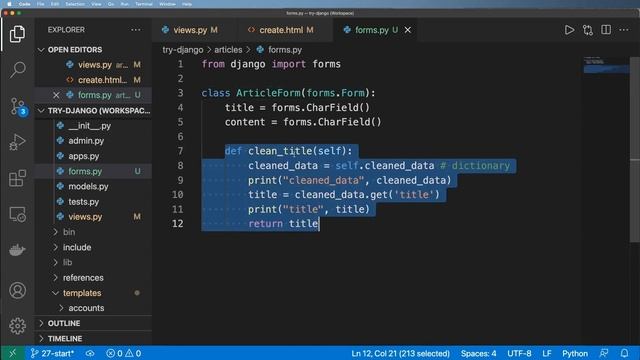The width and height of the screenshot is (640, 360).
Task: Click the feedback icon in status bar
Action: click(x=604, y=353)
